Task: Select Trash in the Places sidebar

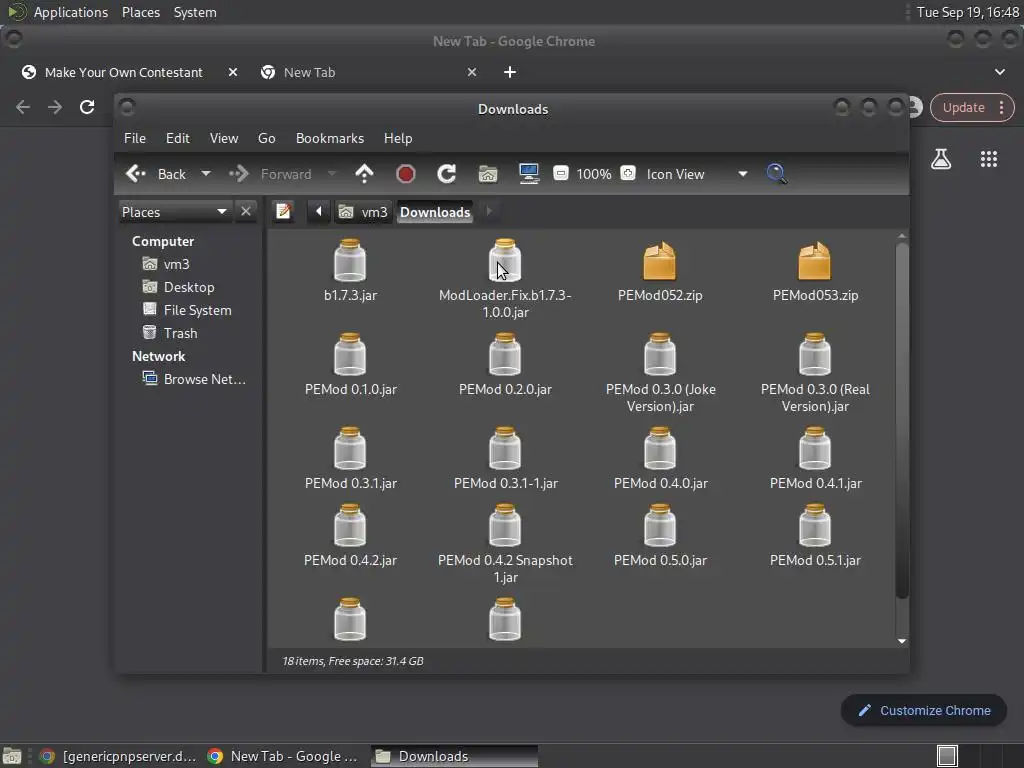Action: click(180, 333)
